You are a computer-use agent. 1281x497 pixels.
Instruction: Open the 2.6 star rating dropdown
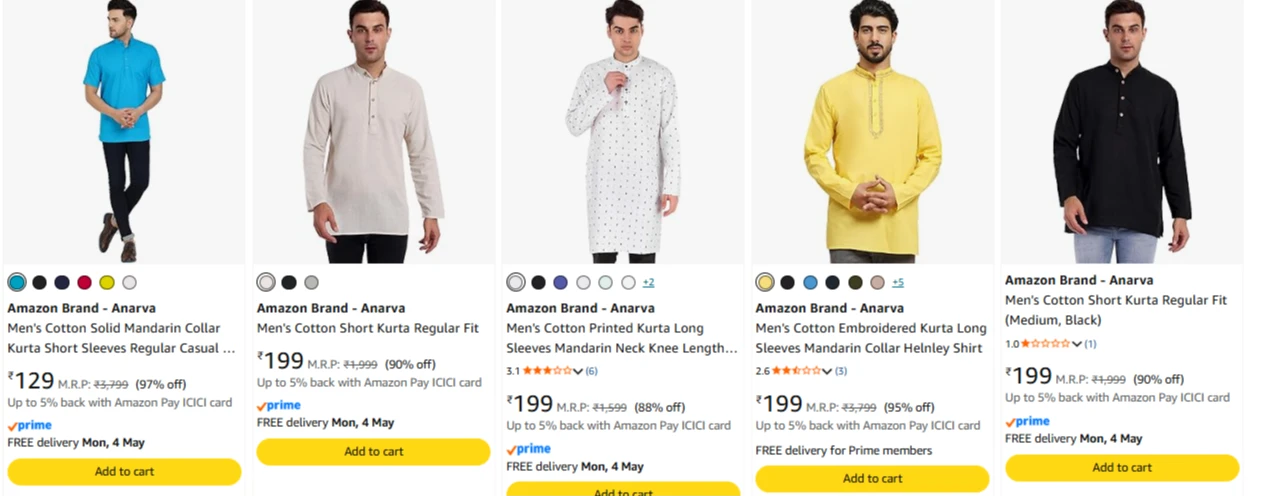click(x=828, y=372)
